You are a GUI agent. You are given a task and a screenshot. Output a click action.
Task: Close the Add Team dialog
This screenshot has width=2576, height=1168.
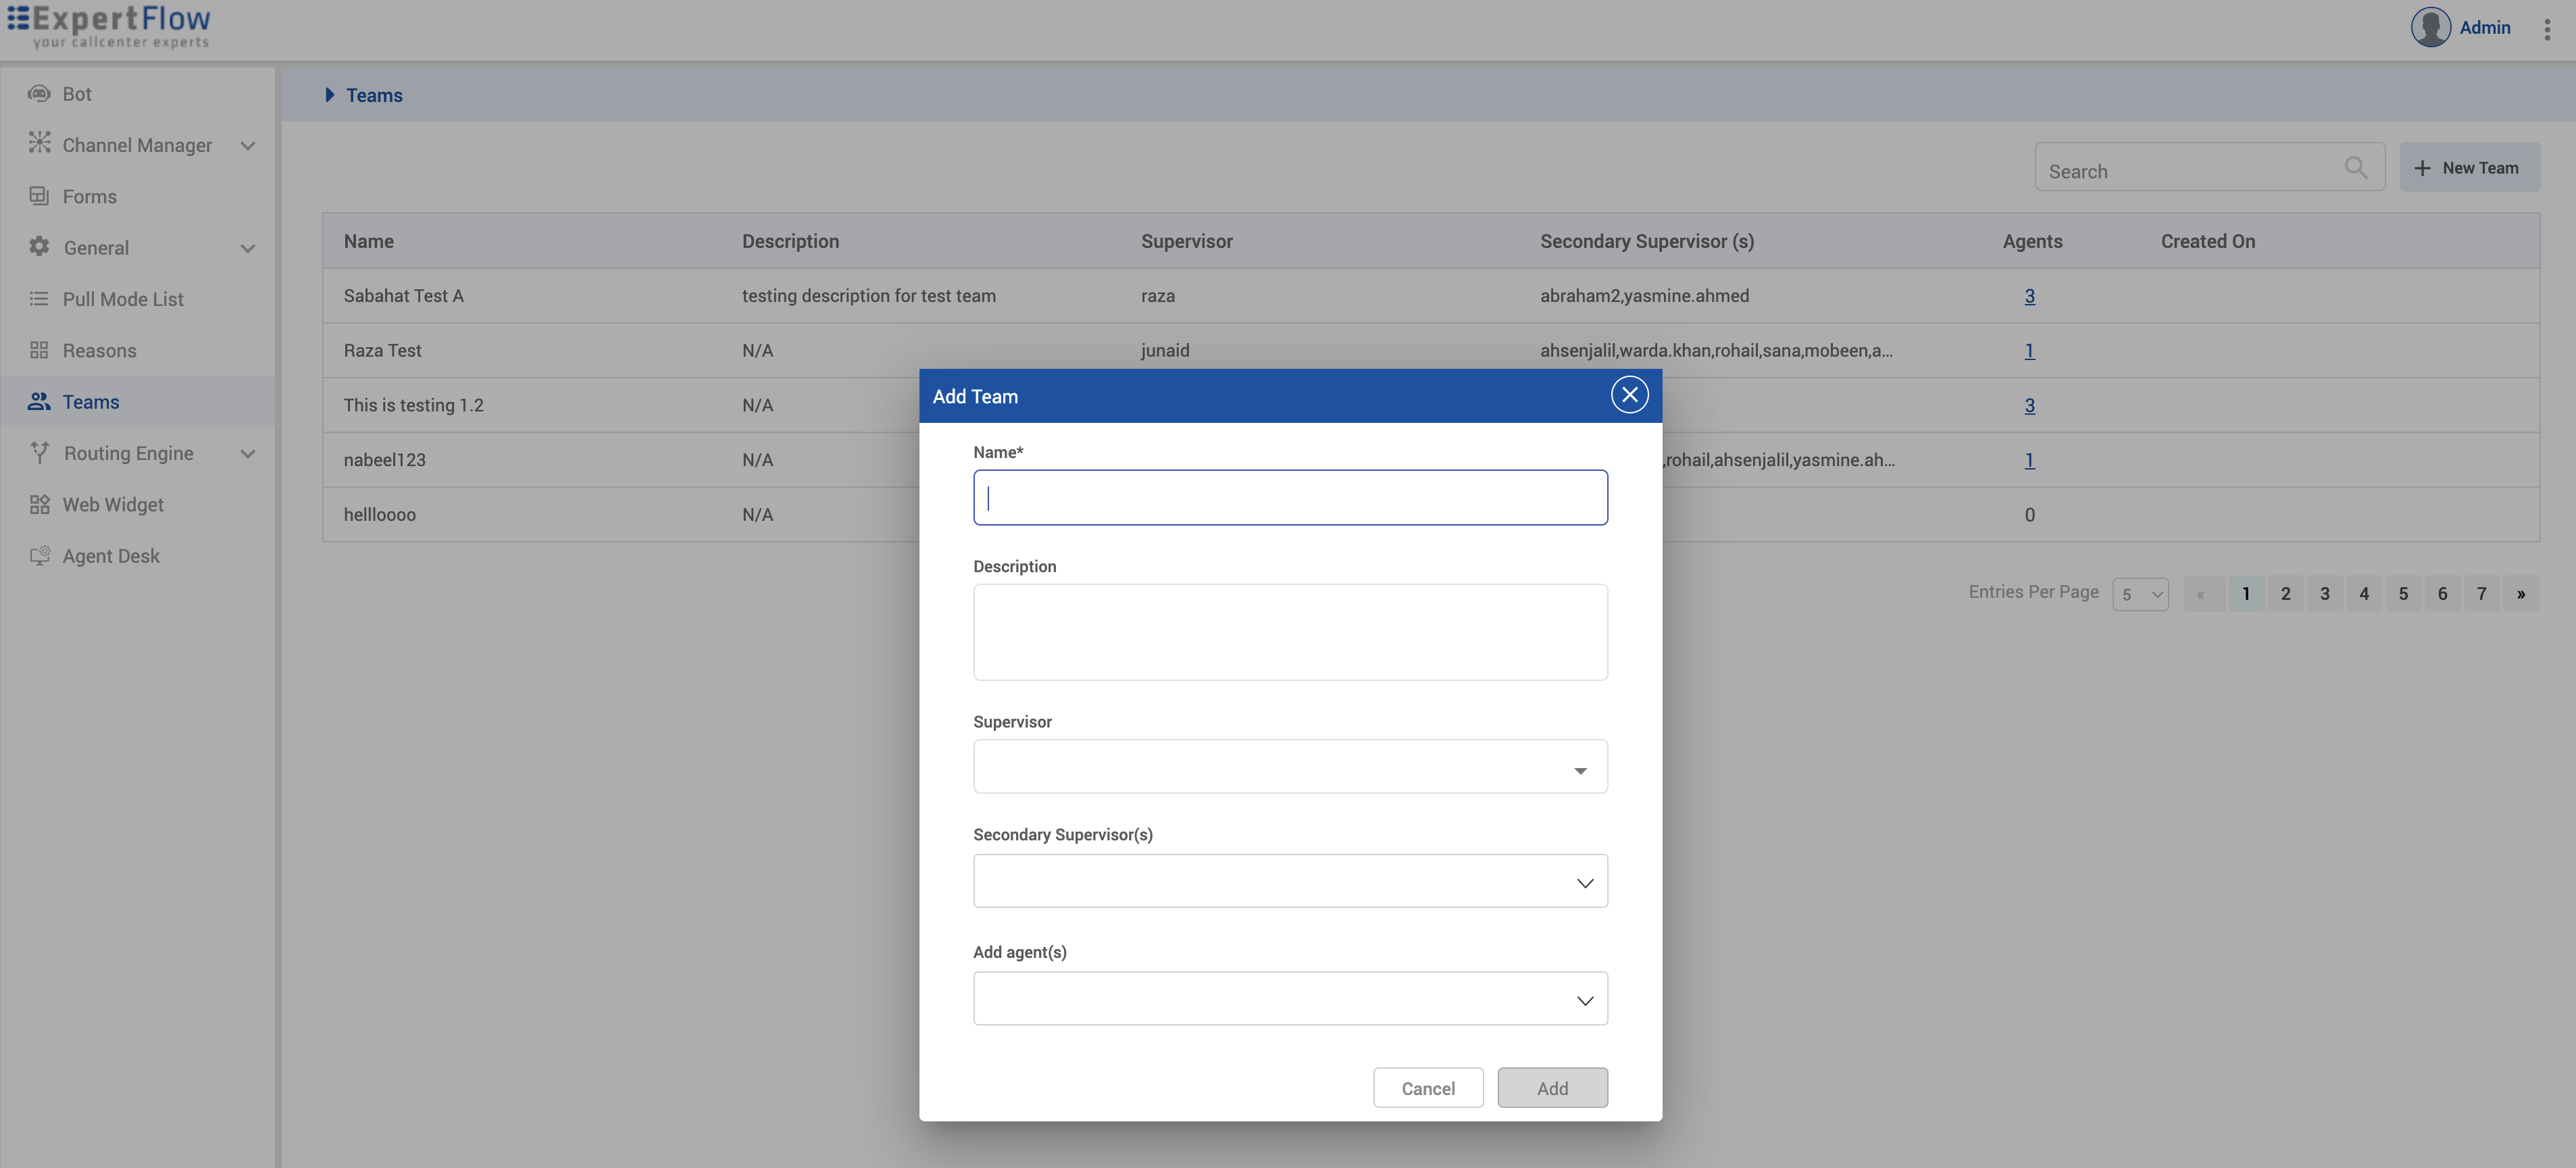tap(1629, 395)
